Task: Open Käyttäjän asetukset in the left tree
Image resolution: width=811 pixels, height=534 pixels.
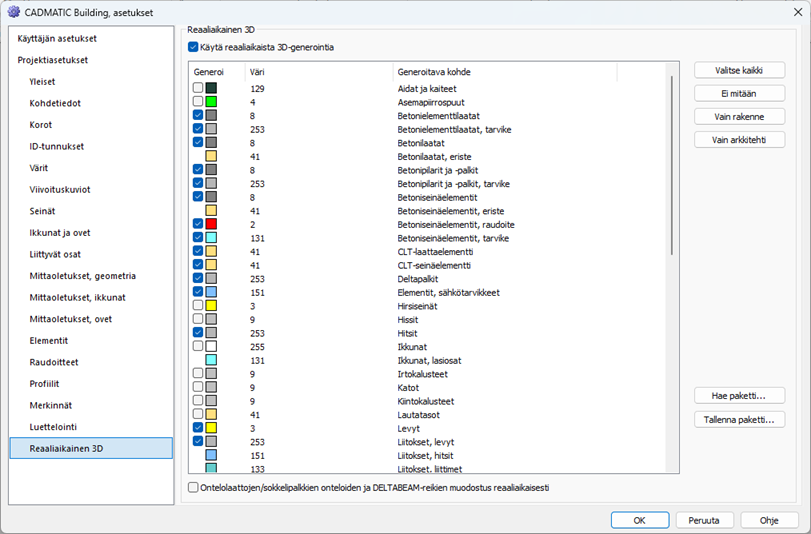Action: (x=57, y=38)
